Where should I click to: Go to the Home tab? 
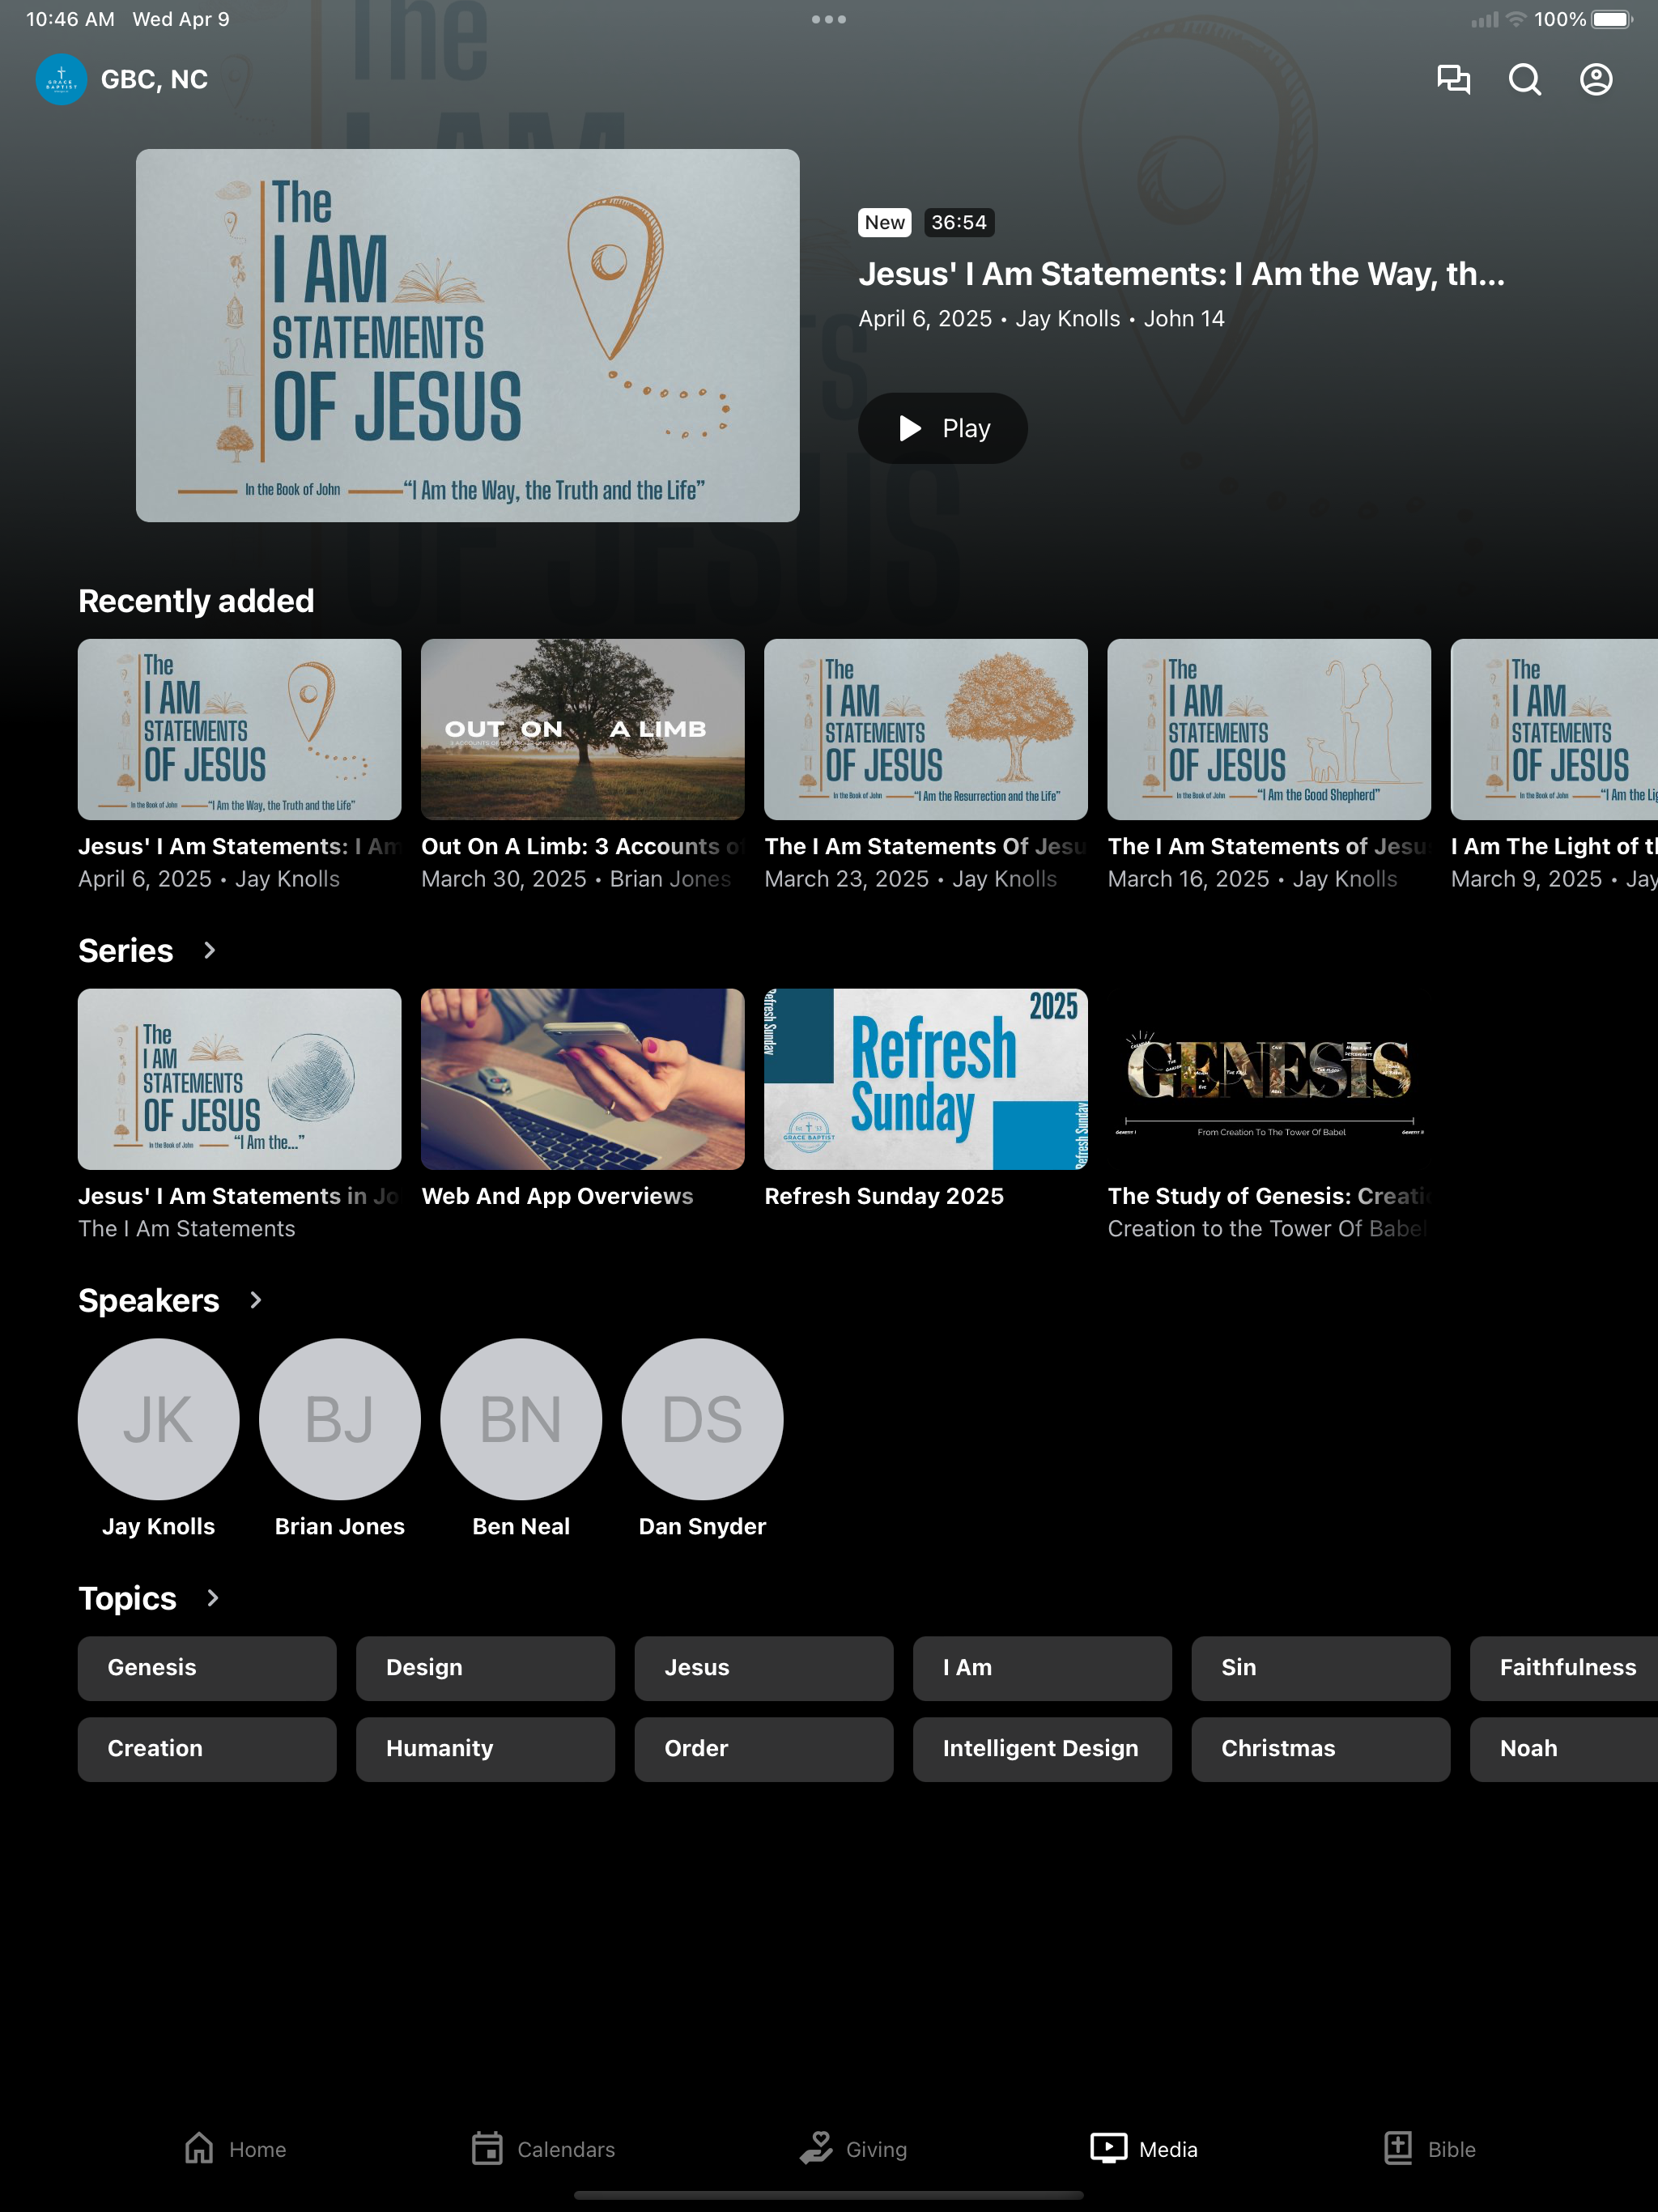235,2148
